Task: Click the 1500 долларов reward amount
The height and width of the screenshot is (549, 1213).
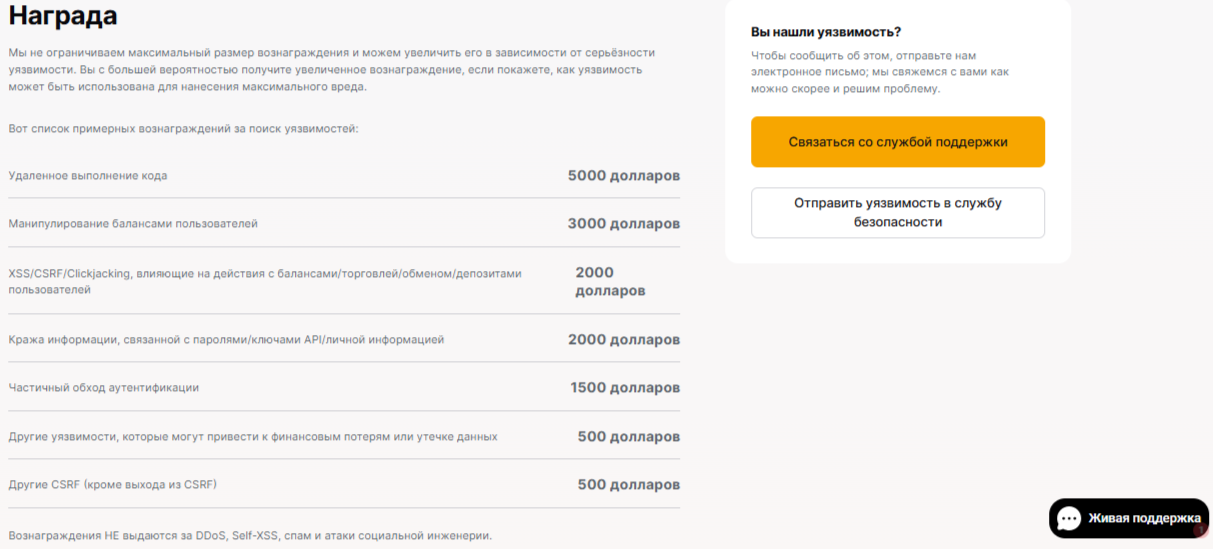Action: click(625, 388)
